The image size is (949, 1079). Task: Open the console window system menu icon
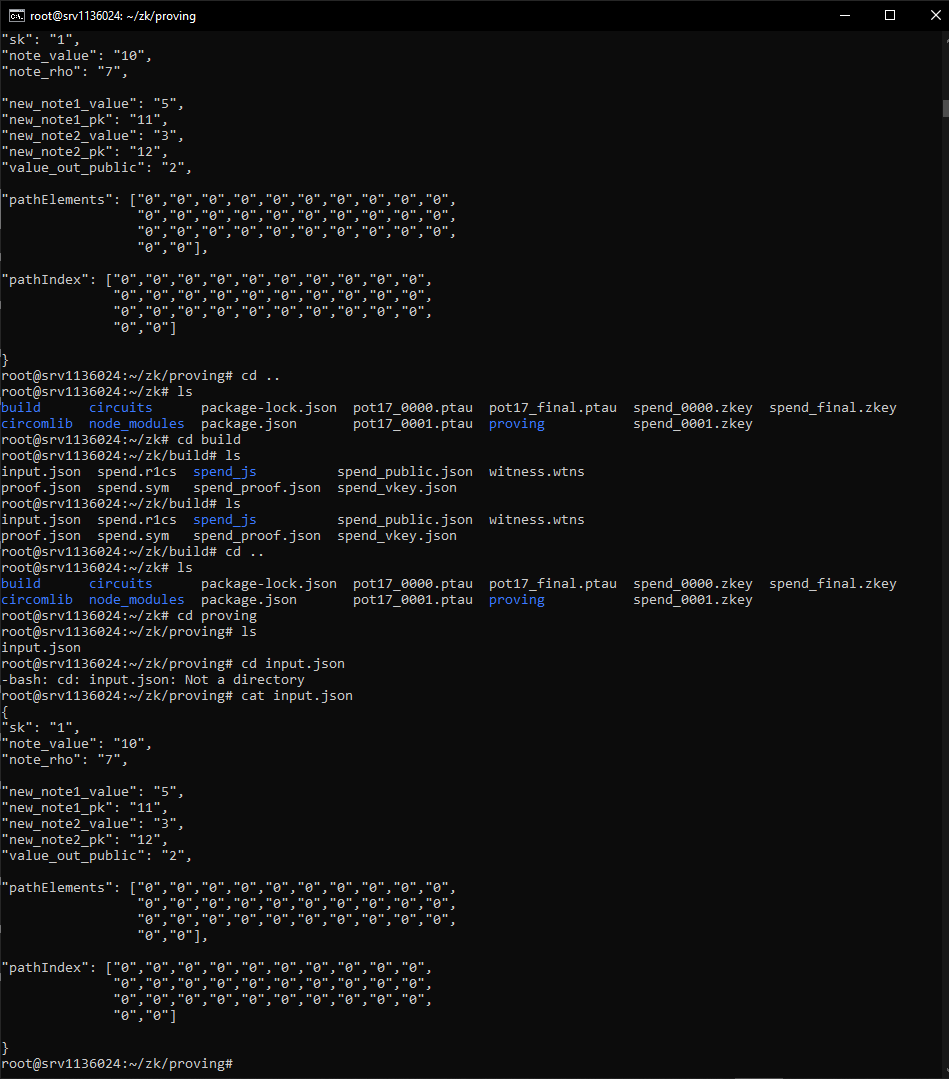point(17,15)
